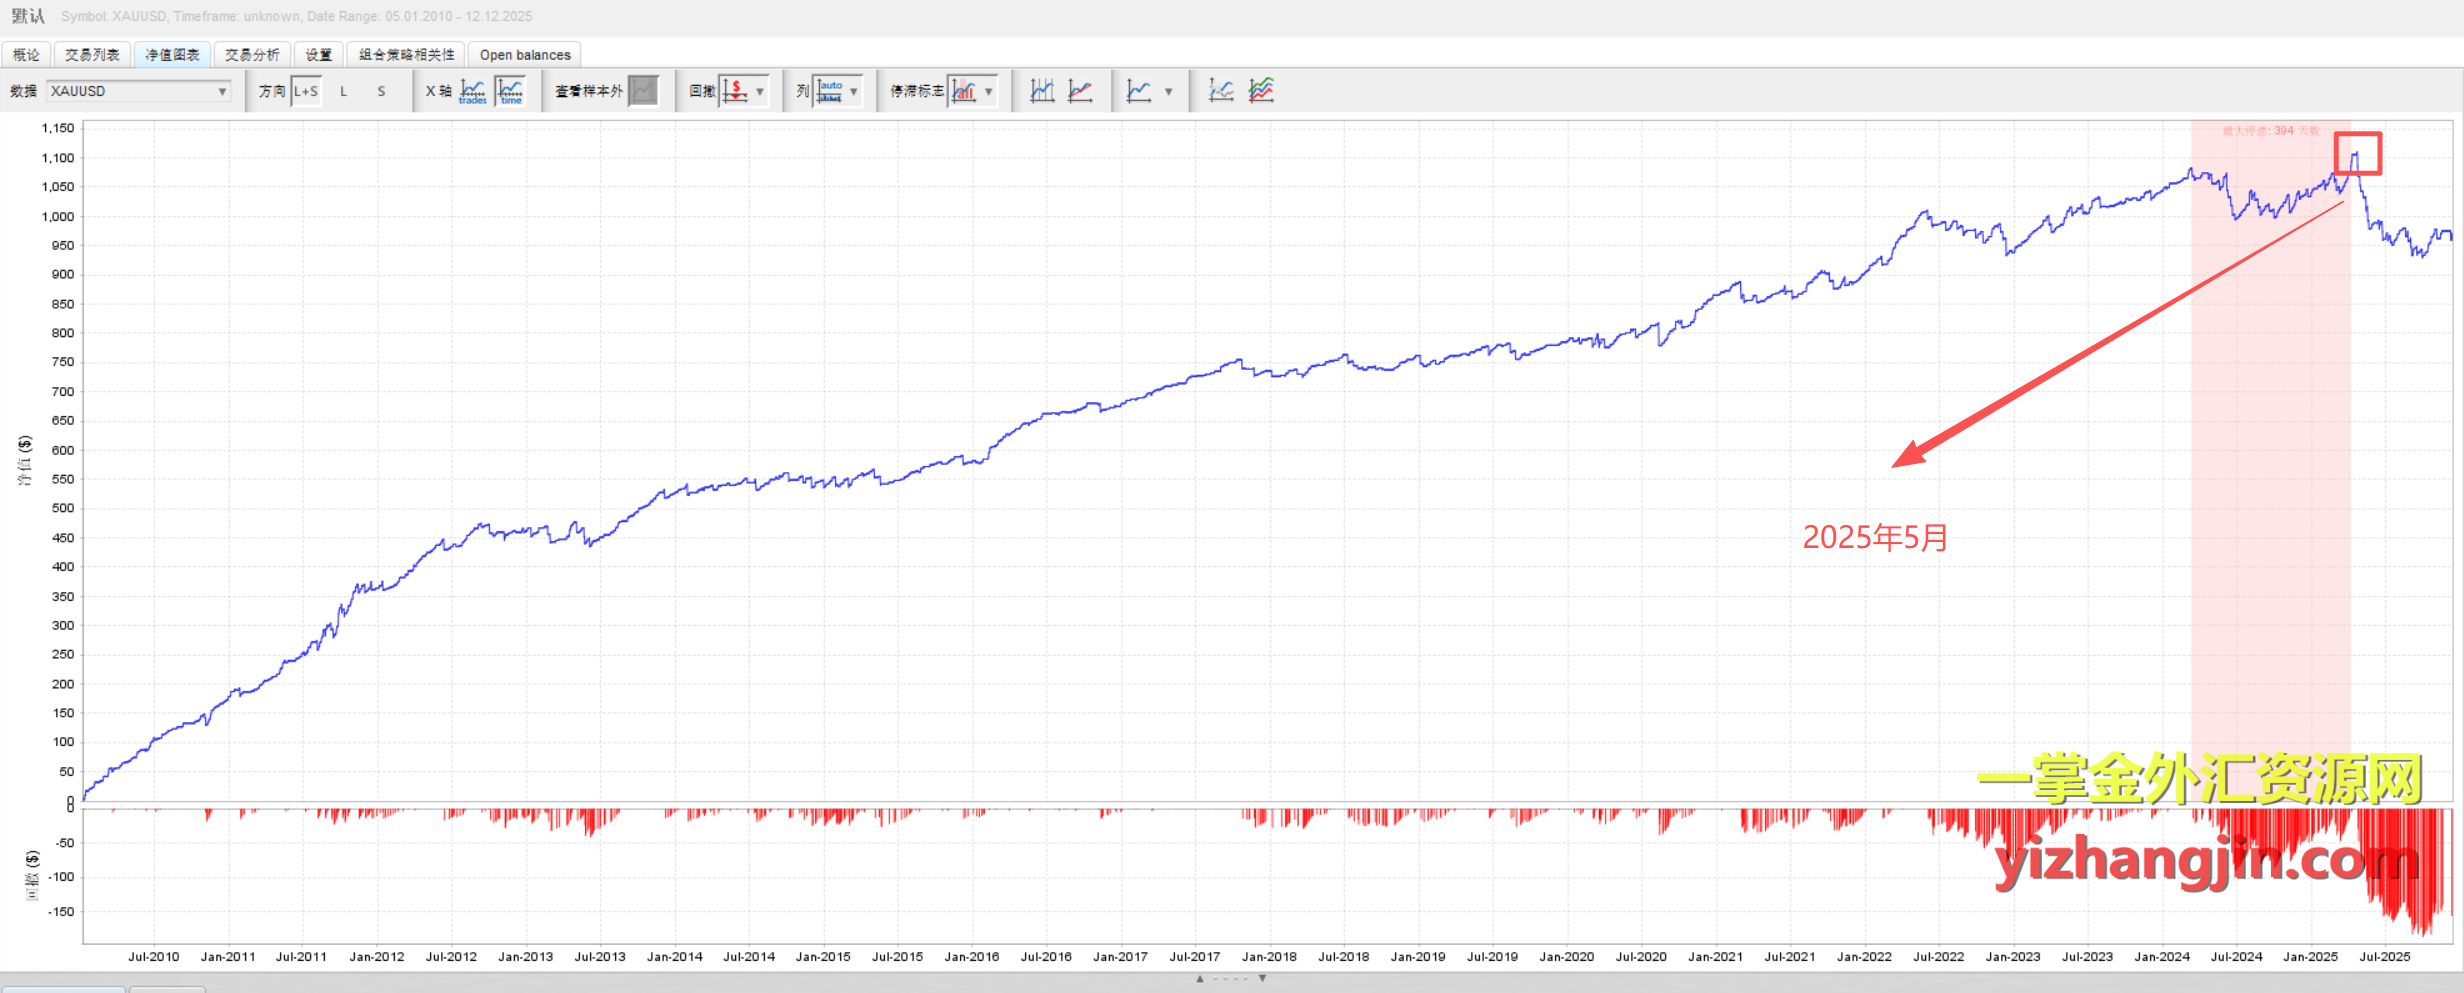Switch X axis to trades view
Screen dimensions: 2464x993
(x=473, y=91)
